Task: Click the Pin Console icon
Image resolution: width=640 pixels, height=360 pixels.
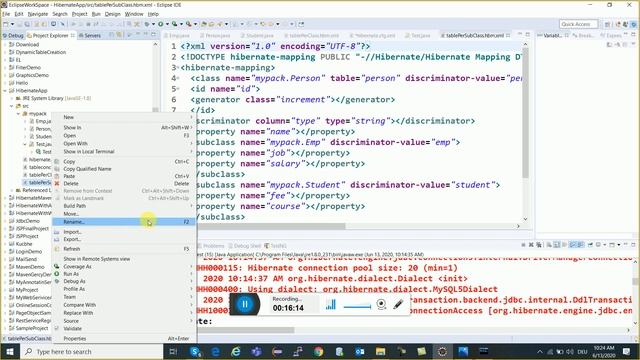Action: coord(590,245)
